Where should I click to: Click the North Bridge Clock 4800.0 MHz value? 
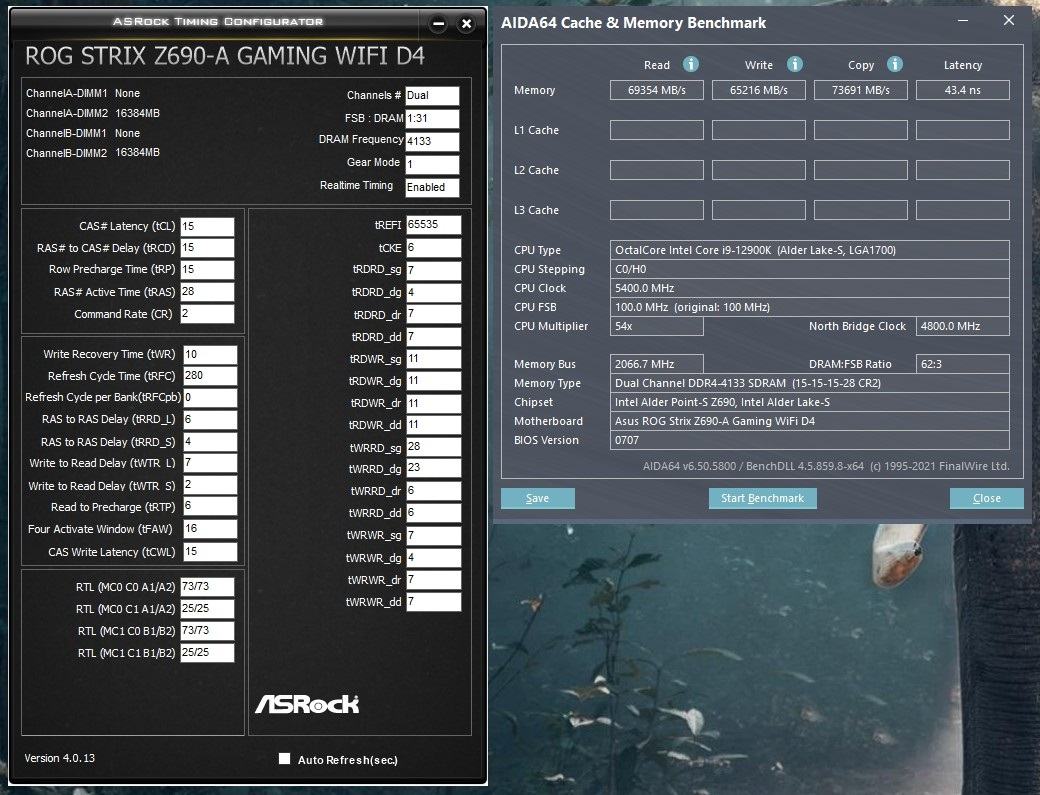coord(963,326)
